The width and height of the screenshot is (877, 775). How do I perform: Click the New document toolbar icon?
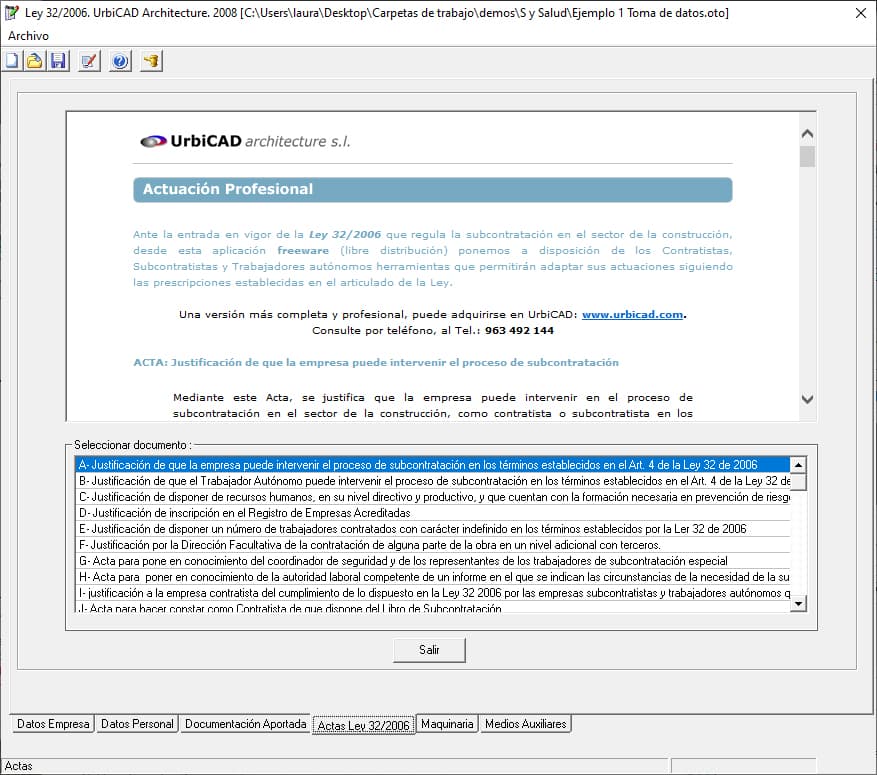[x=13, y=61]
